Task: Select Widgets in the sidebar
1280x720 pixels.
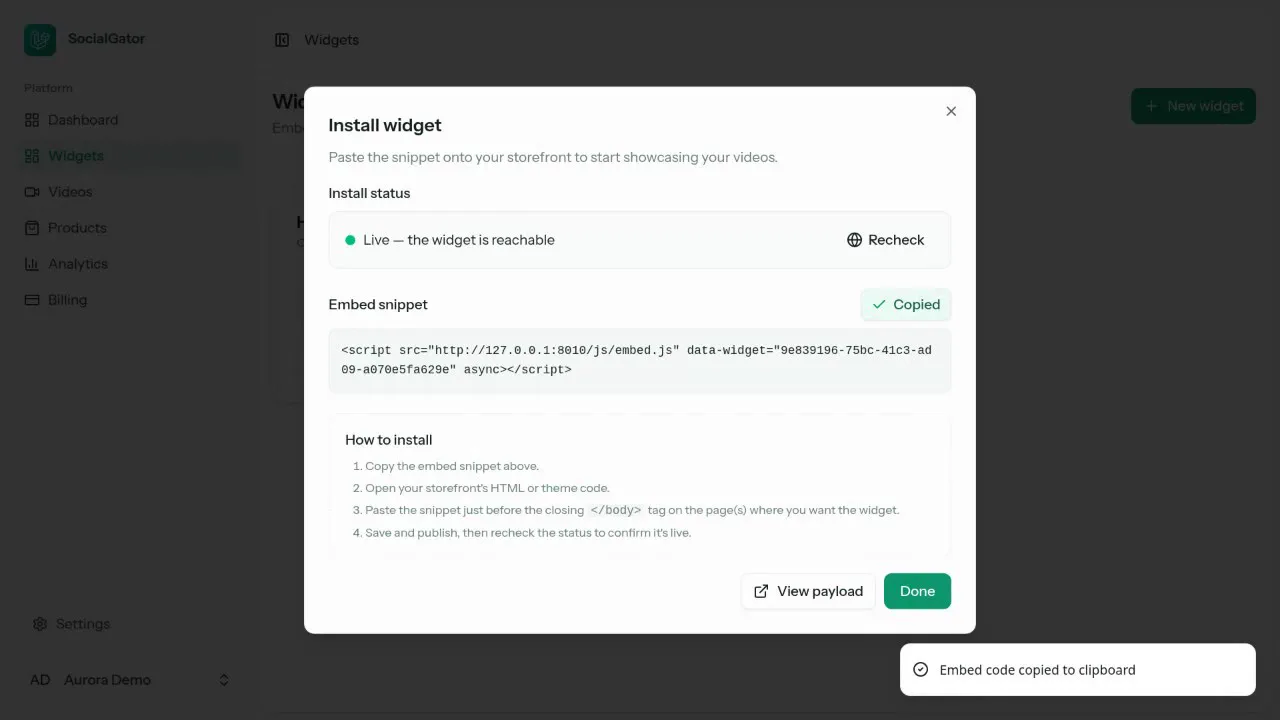Action: pyautogui.click(x=130, y=156)
